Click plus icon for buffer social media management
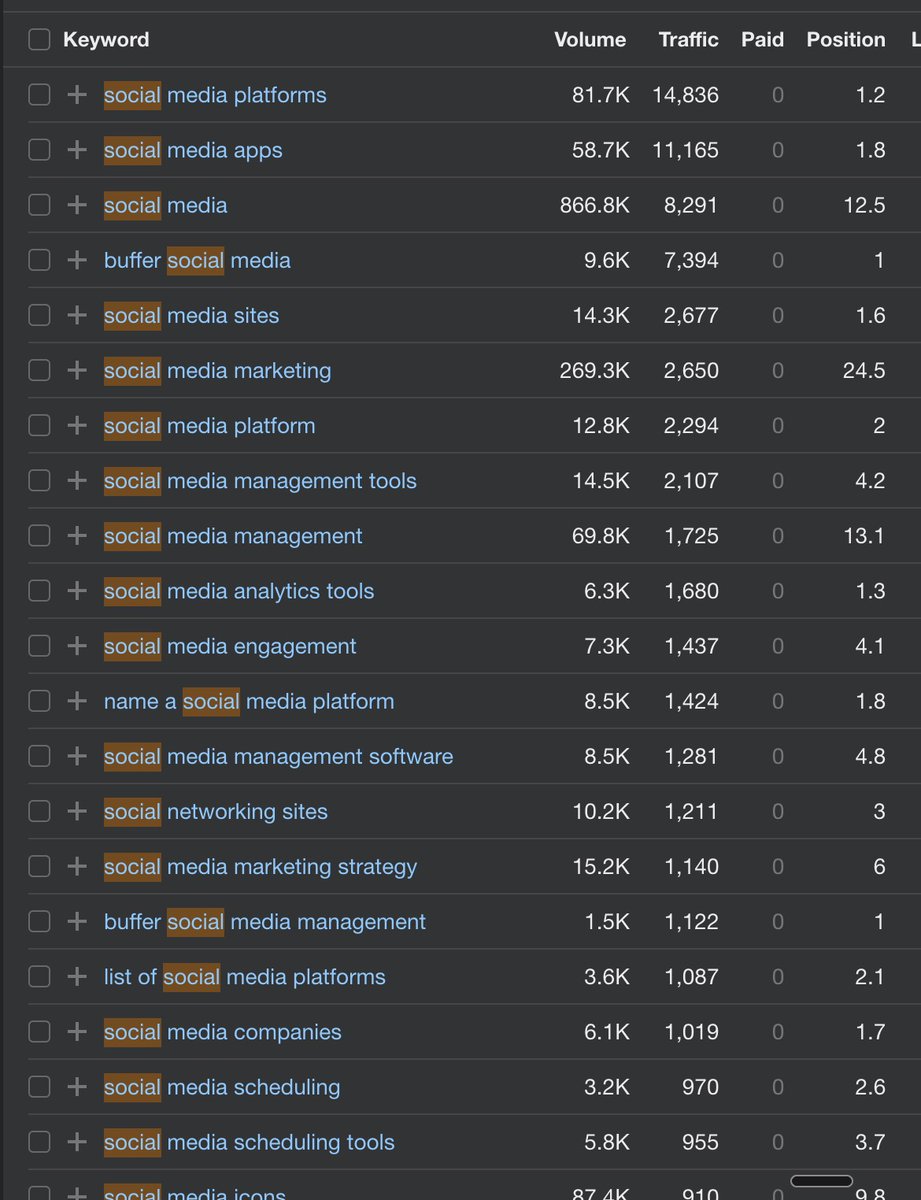921x1200 pixels. (x=77, y=922)
